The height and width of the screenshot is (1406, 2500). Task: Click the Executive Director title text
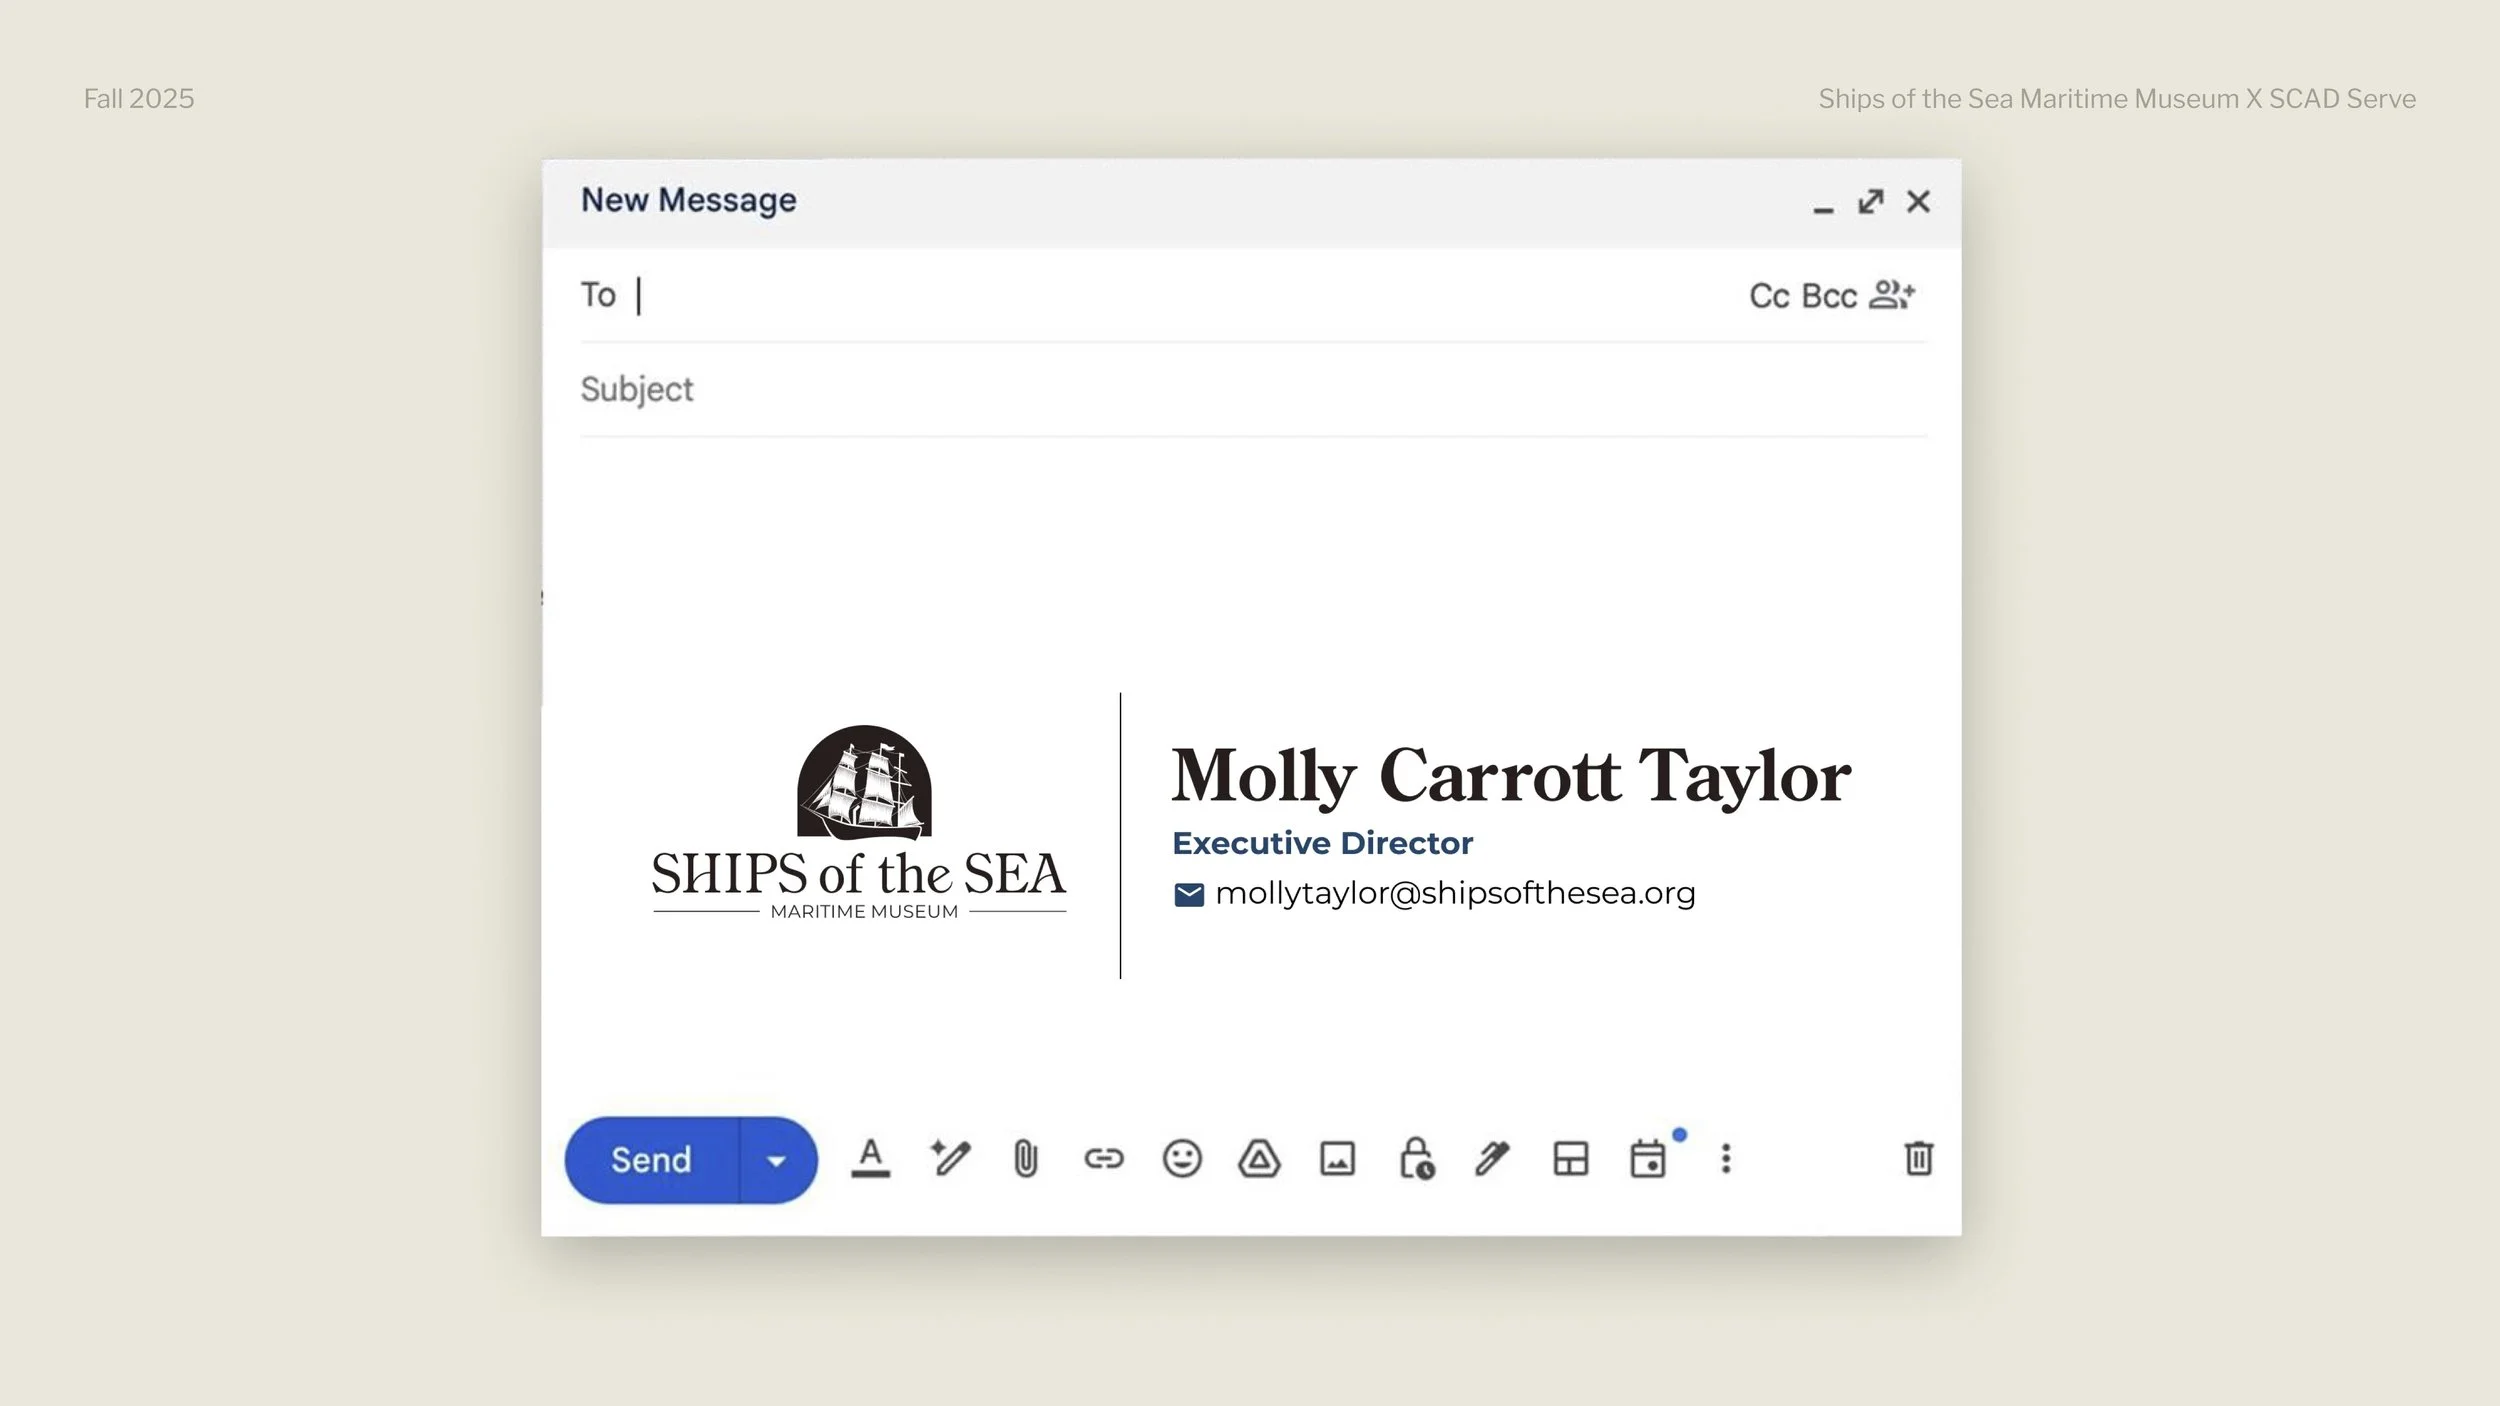click(x=1322, y=843)
